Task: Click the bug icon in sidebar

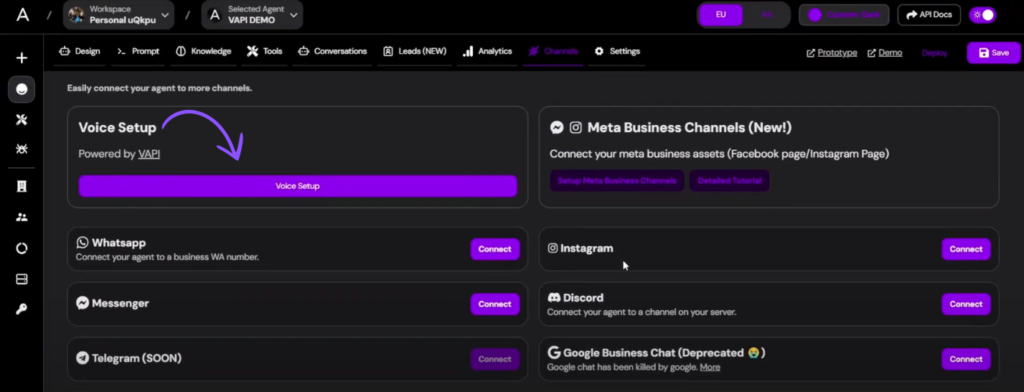Action: point(22,150)
